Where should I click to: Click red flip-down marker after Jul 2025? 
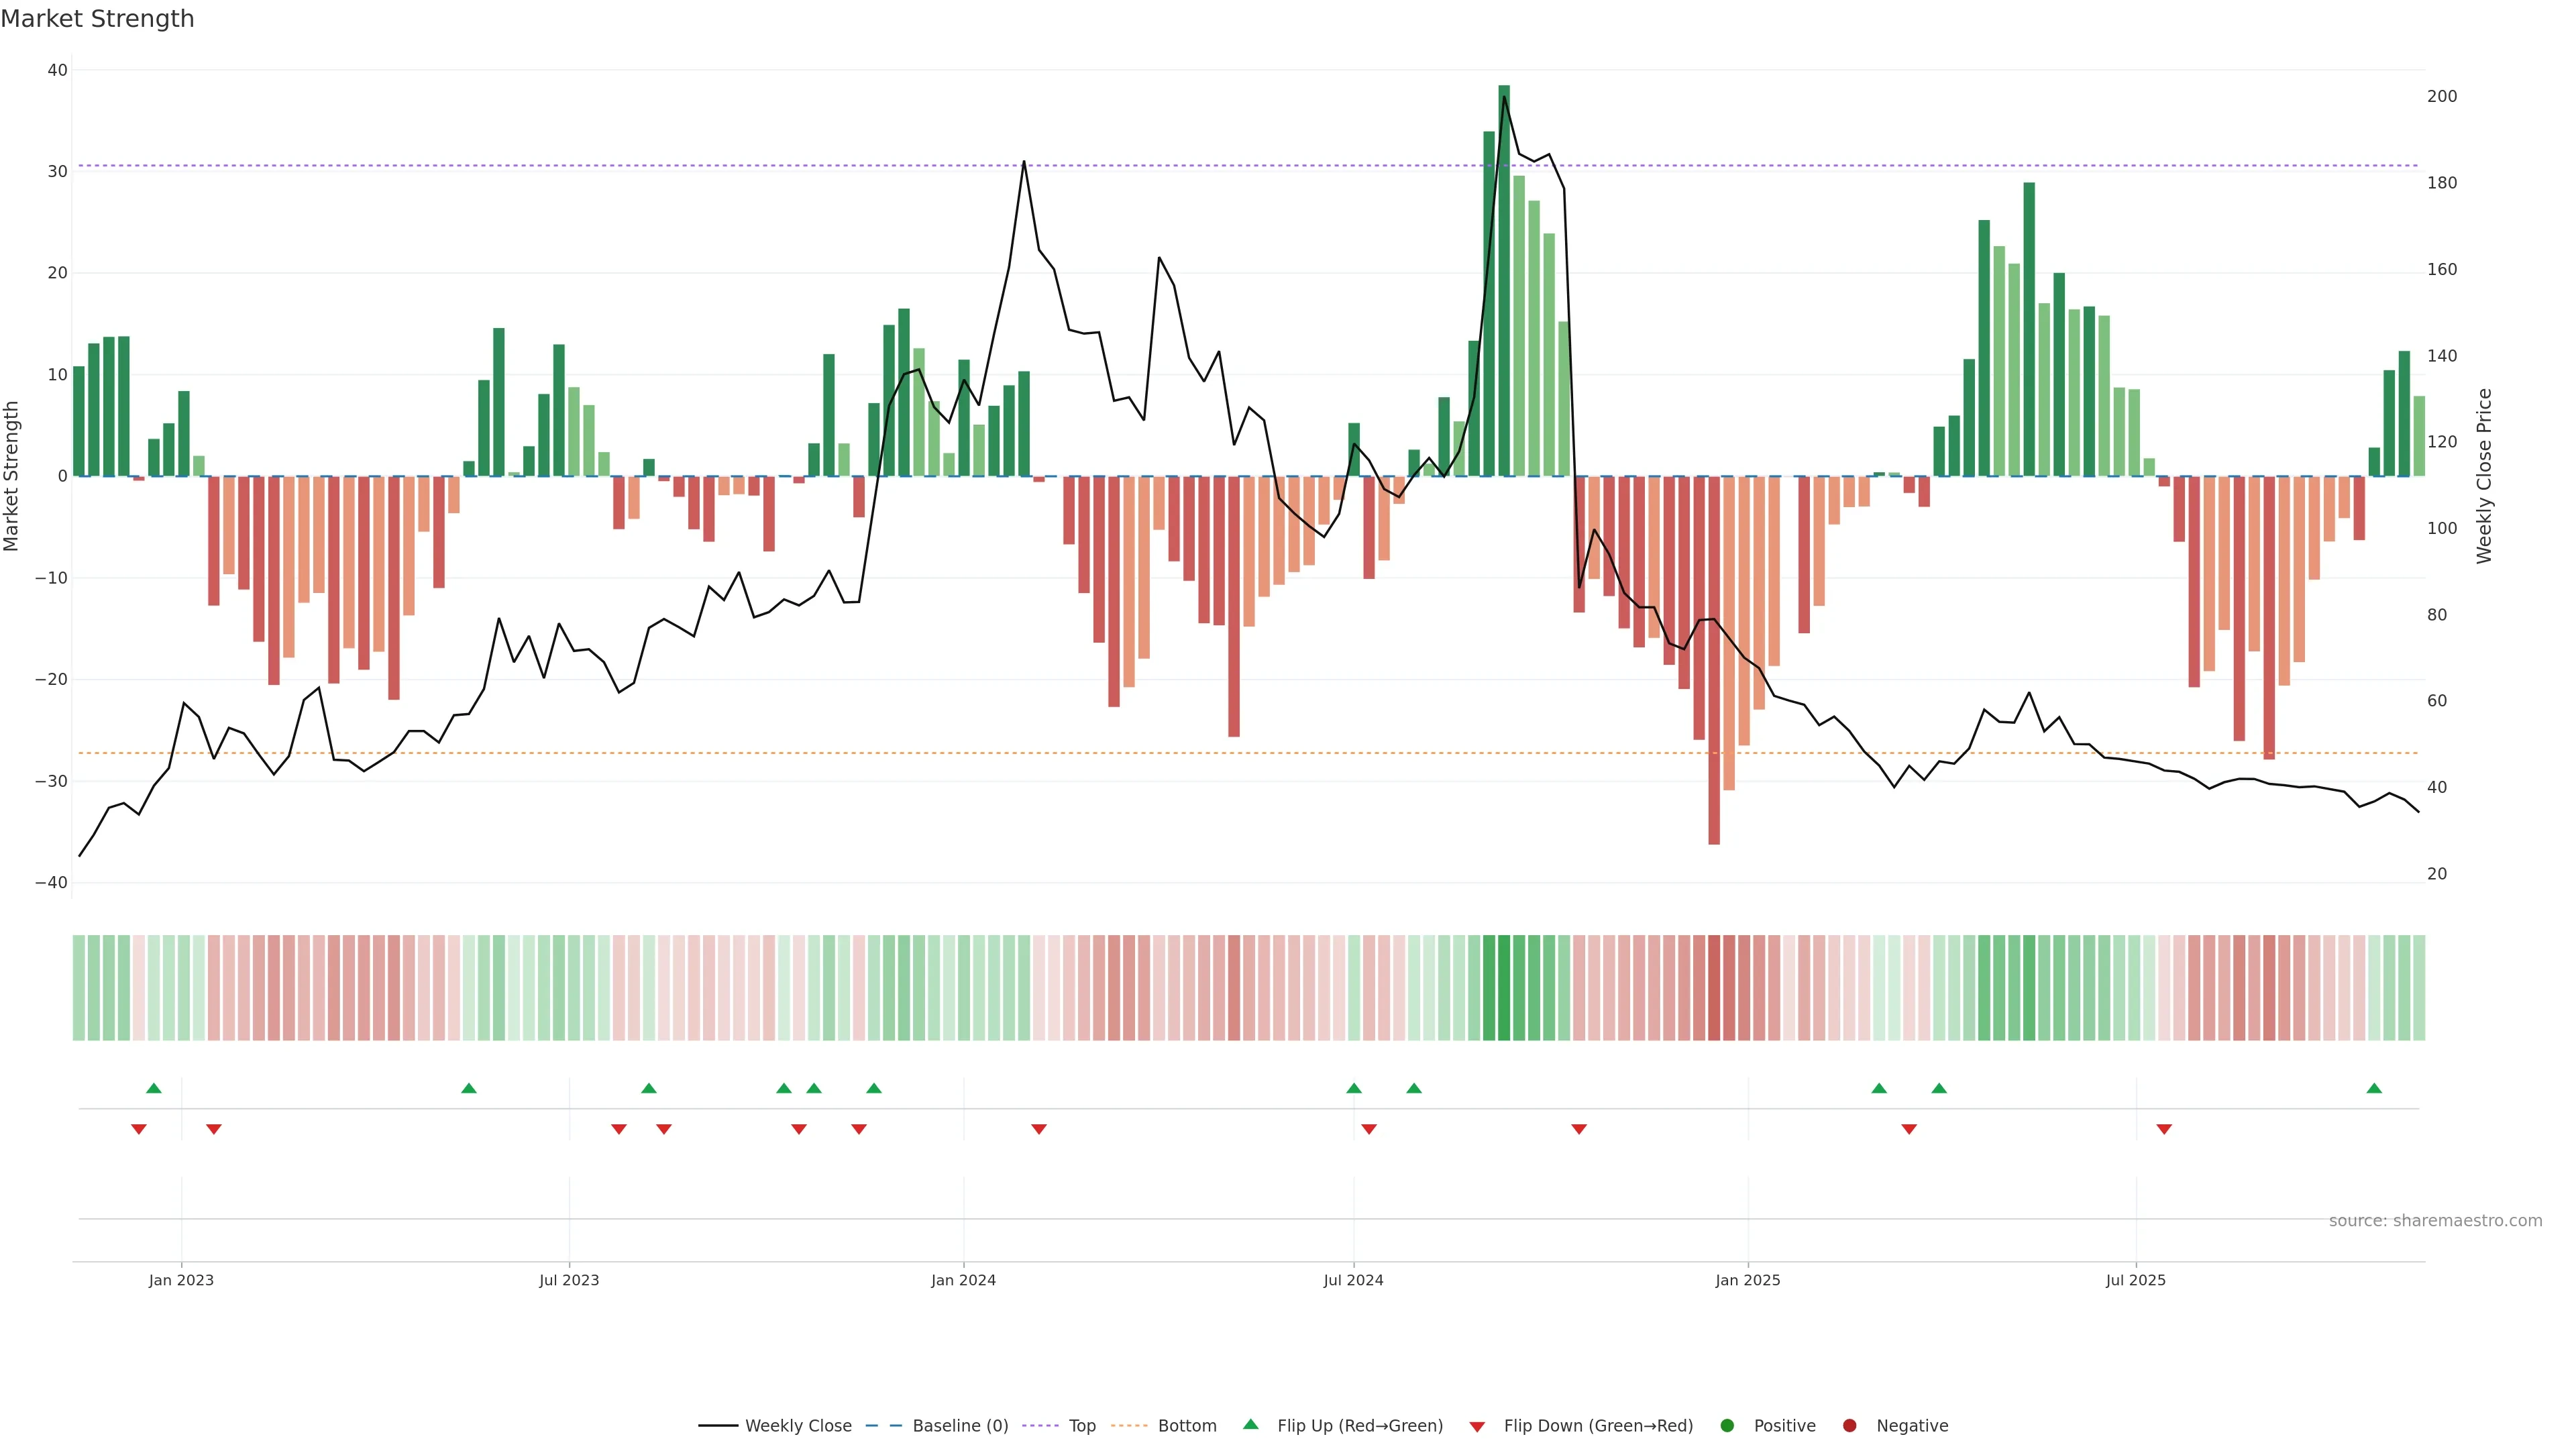click(x=2164, y=1129)
